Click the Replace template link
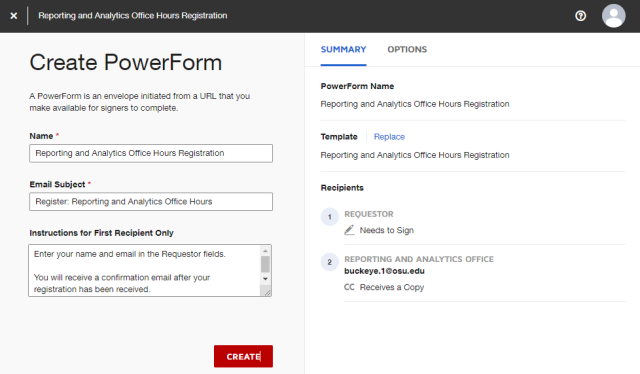This screenshot has width=640, height=374. pos(389,137)
